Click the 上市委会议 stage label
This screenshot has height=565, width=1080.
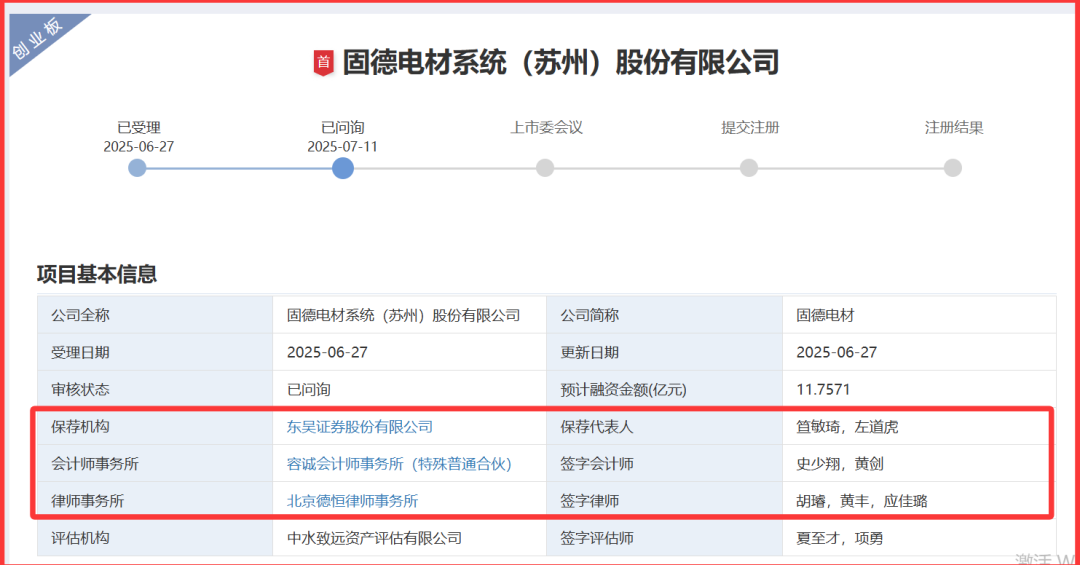[x=546, y=127]
